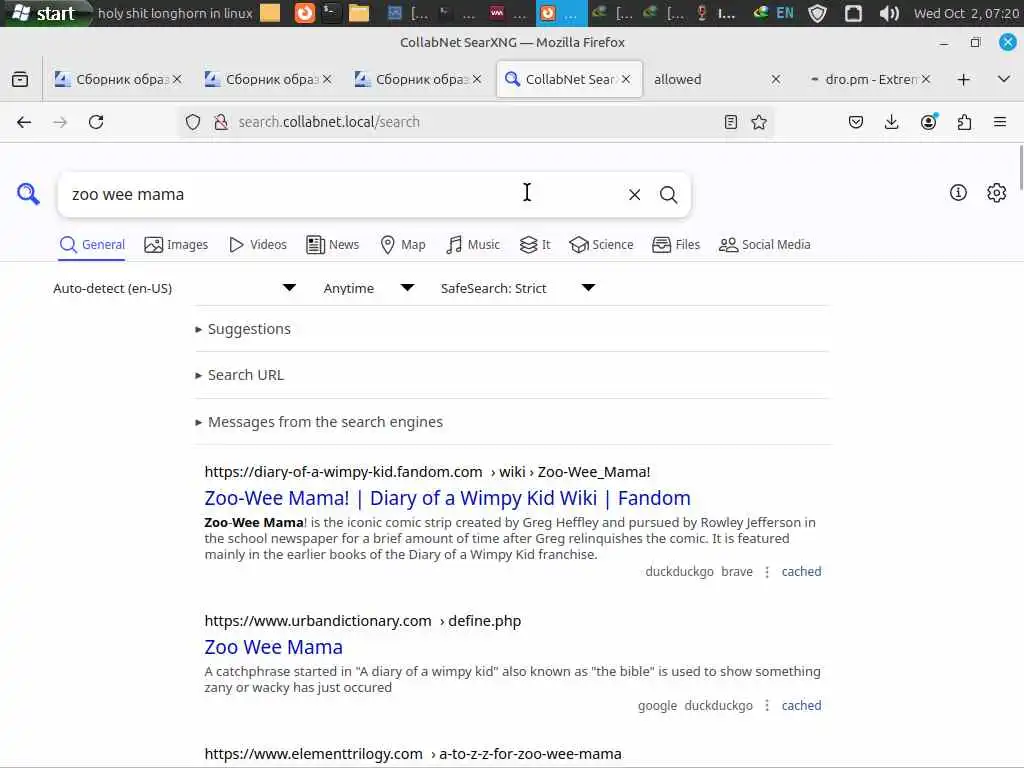Close the CollabNet SearXNG tab
Viewport: 1024px width, 768px height.
click(626, 79)
